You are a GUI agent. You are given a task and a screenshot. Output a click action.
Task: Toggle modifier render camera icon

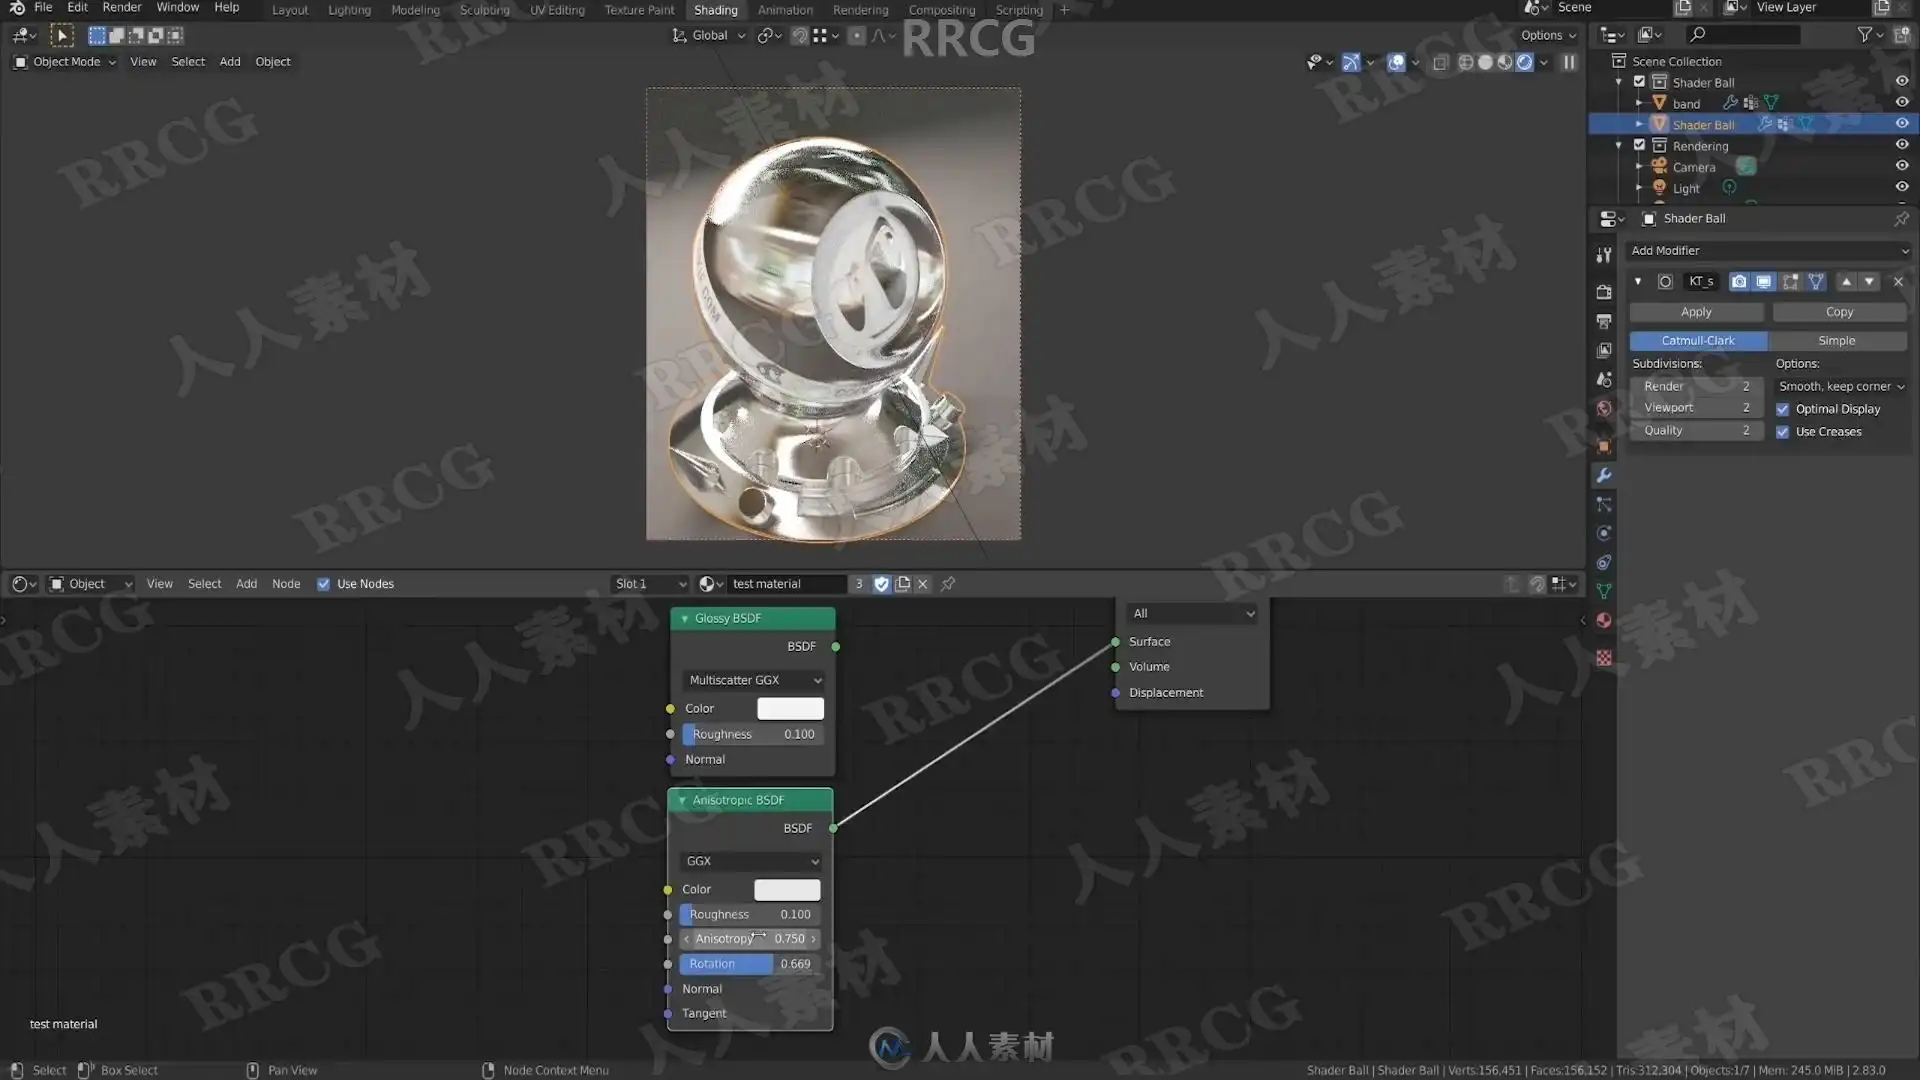coord(1739,282)
